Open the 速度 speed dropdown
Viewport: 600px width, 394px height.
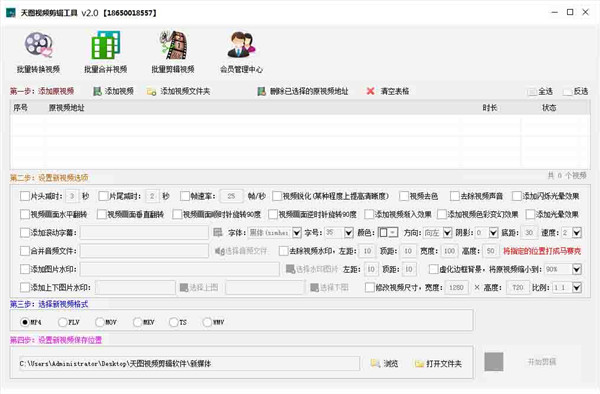(x=577, y=233)
